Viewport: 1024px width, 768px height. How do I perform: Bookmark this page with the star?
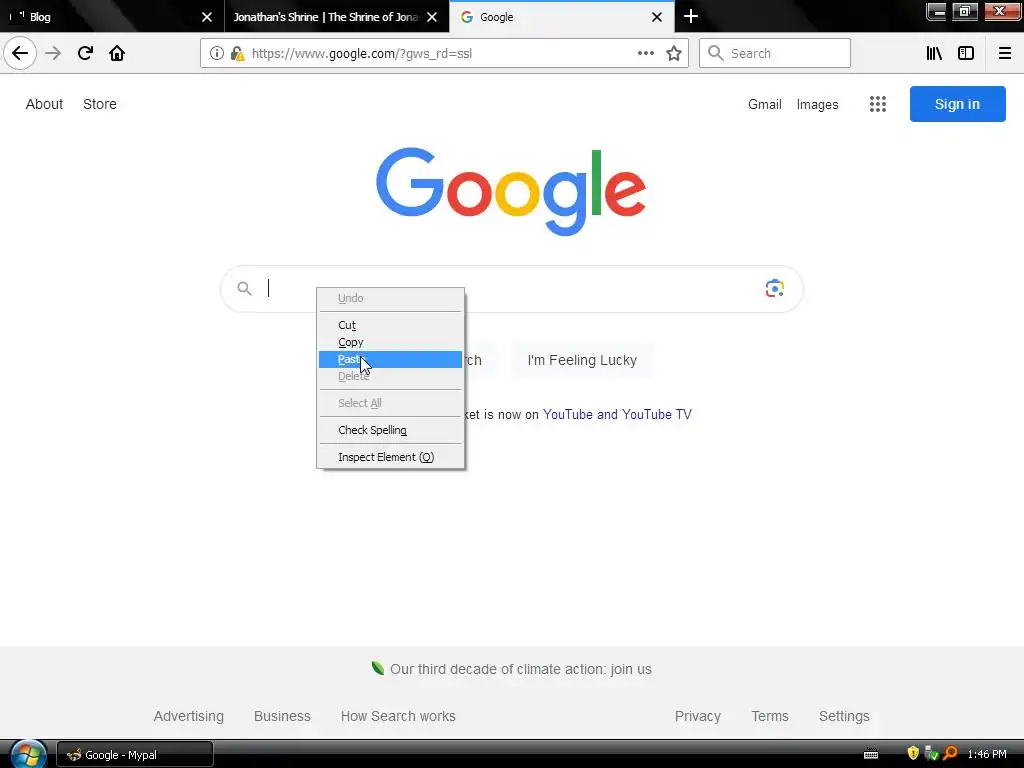tap(674, 53)
